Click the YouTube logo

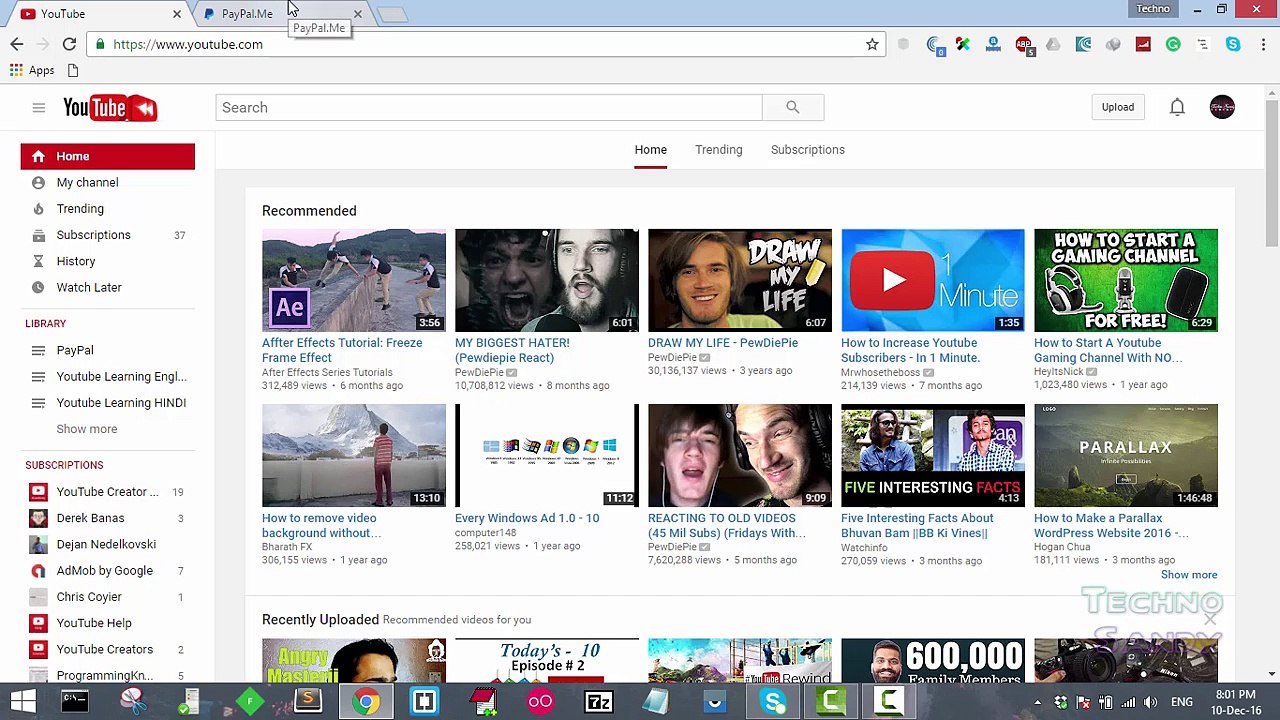tap(110, 108)
